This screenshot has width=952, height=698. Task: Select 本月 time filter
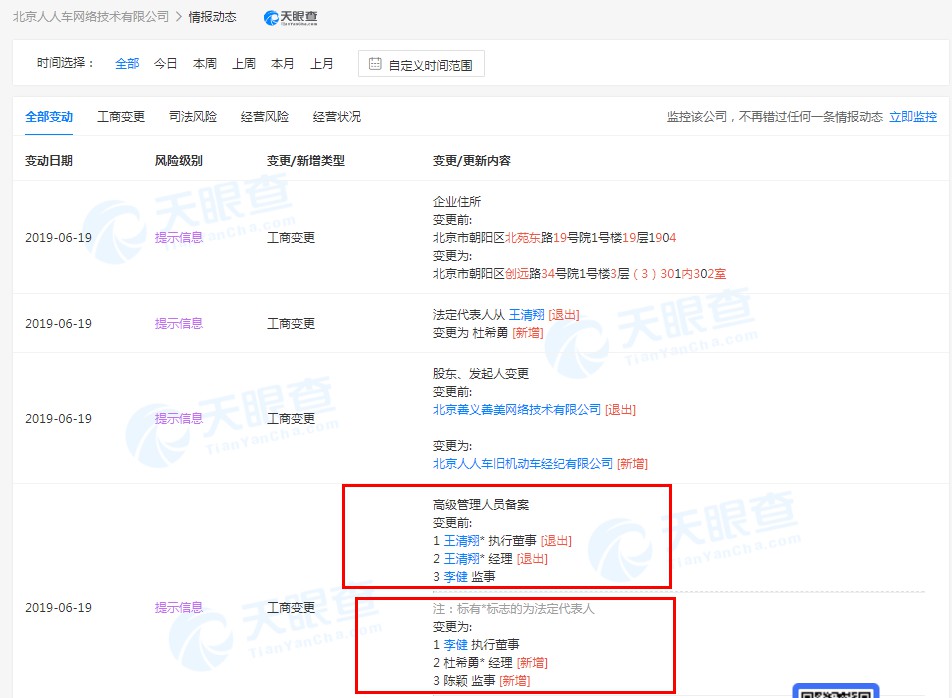point(282,63)
